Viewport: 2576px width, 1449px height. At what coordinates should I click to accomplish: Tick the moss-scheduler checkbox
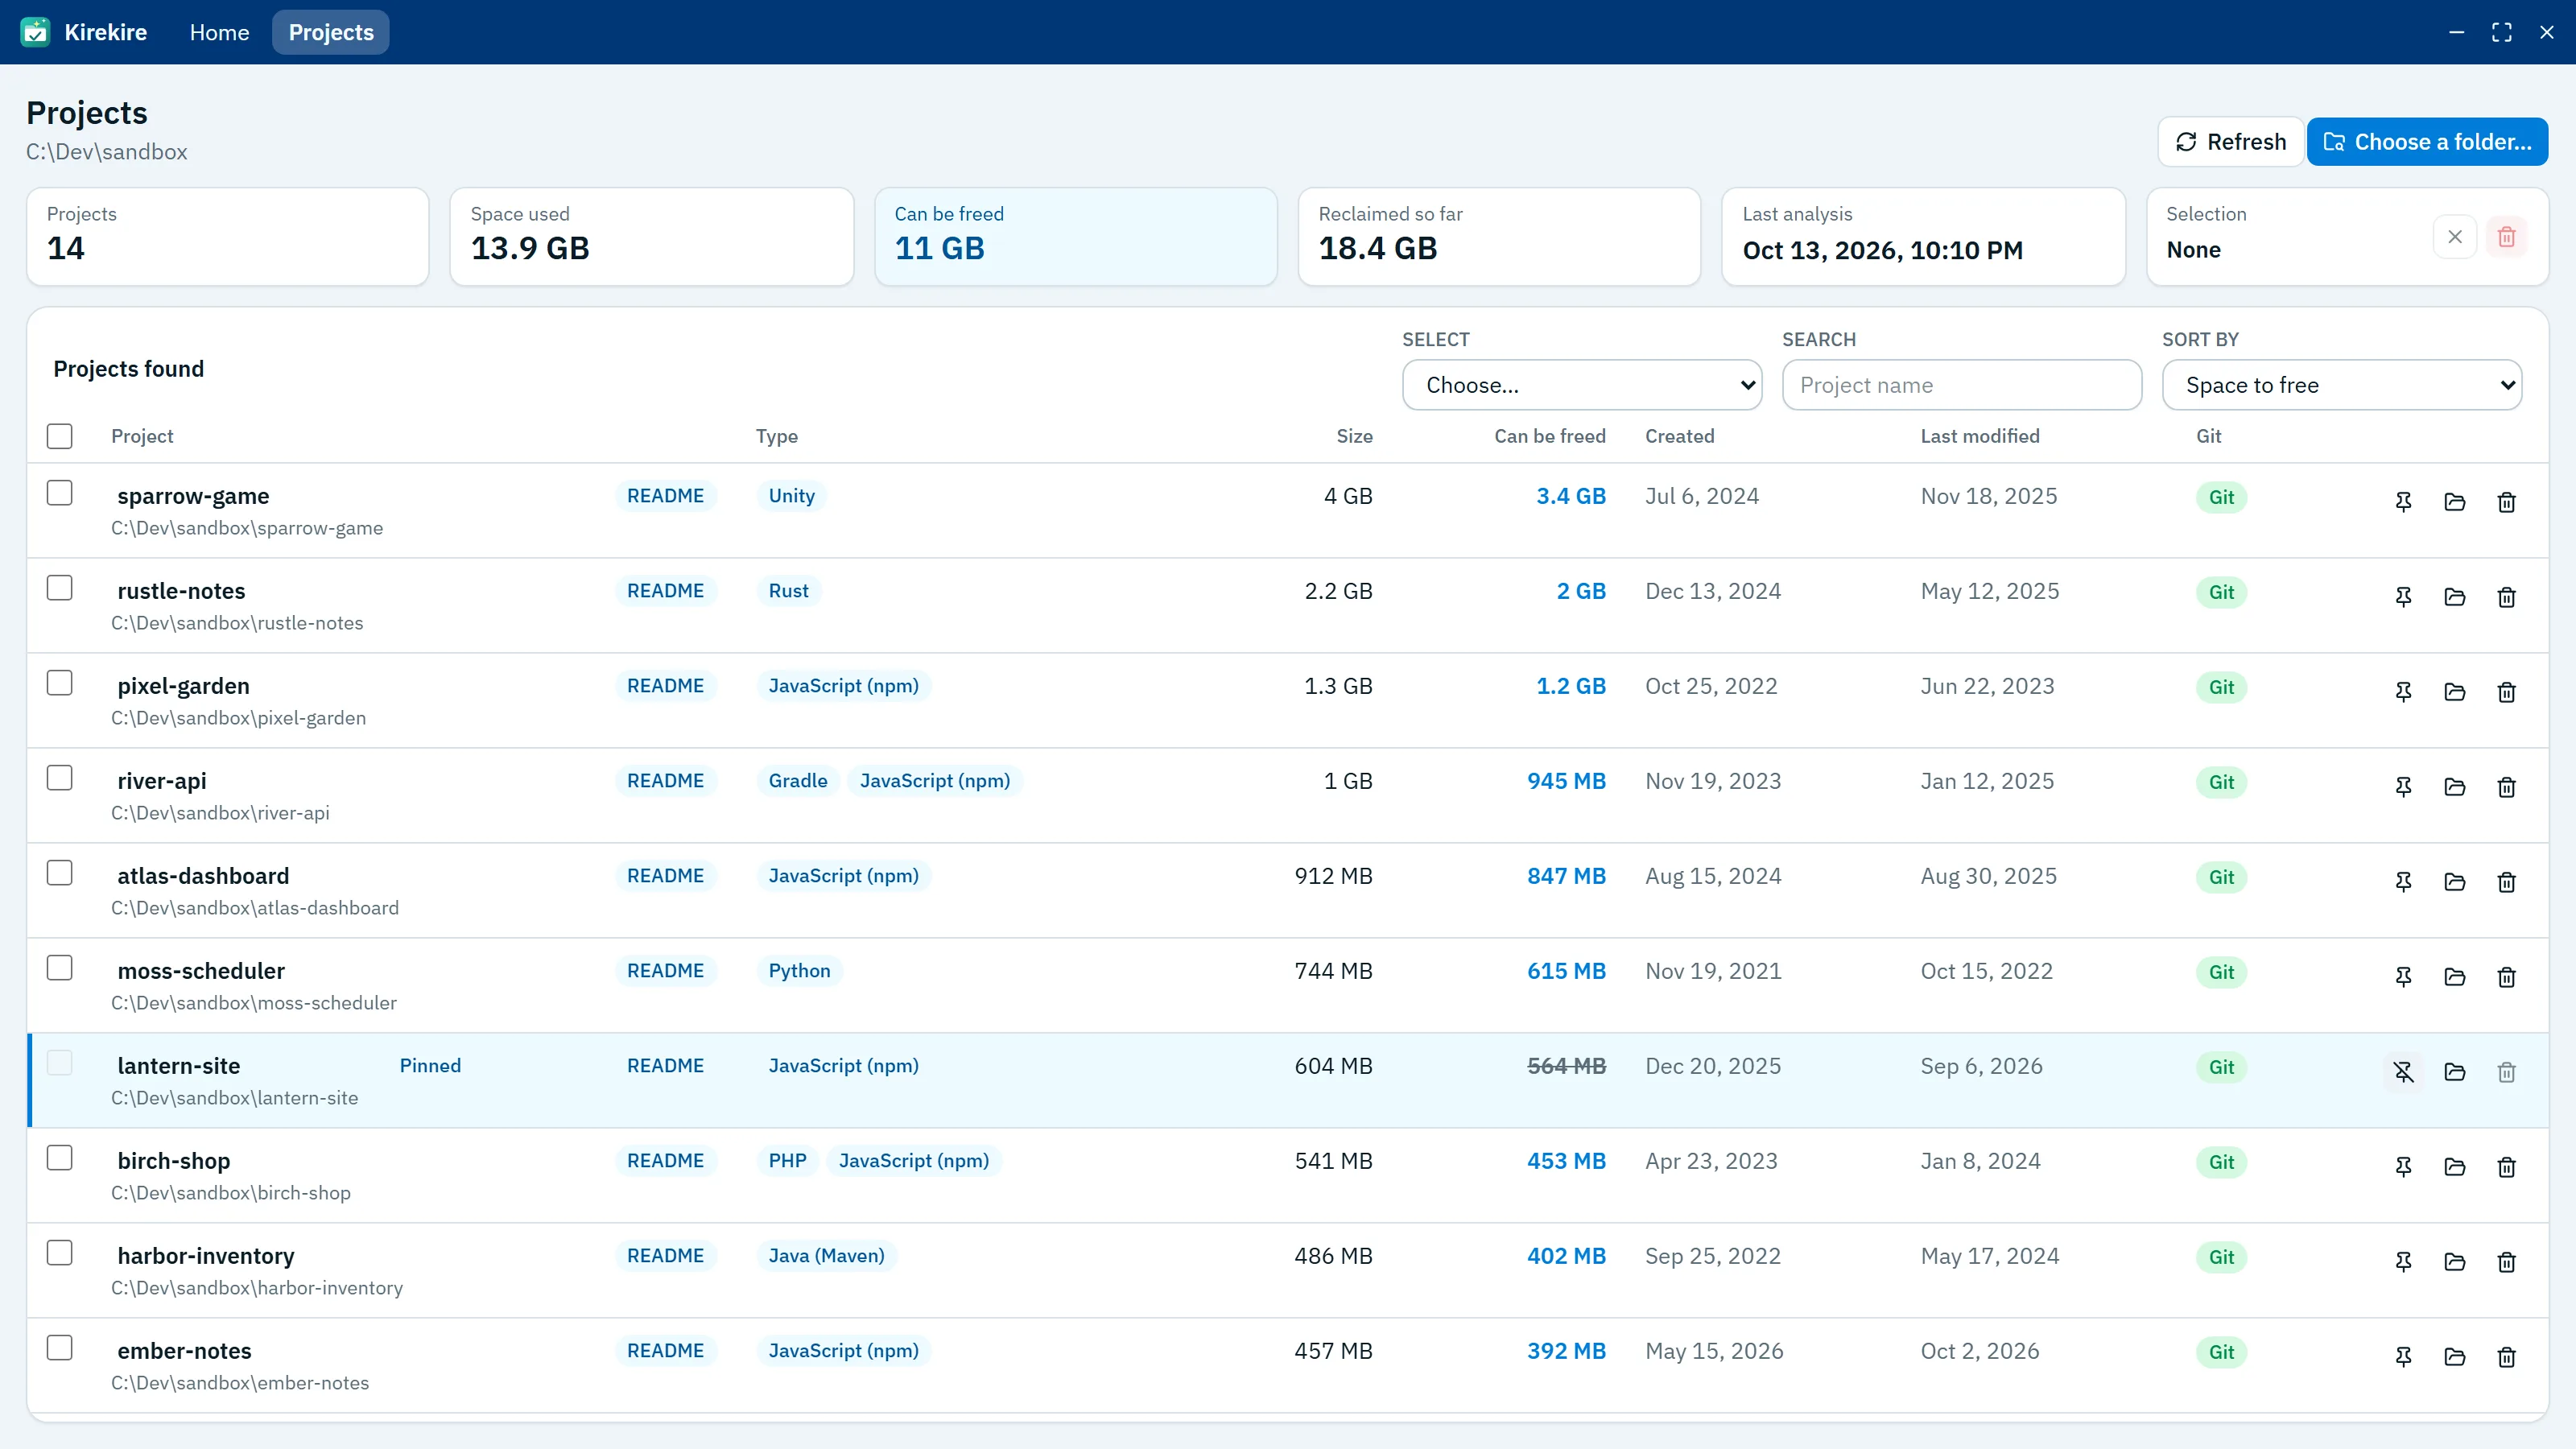tap(60, 968)
